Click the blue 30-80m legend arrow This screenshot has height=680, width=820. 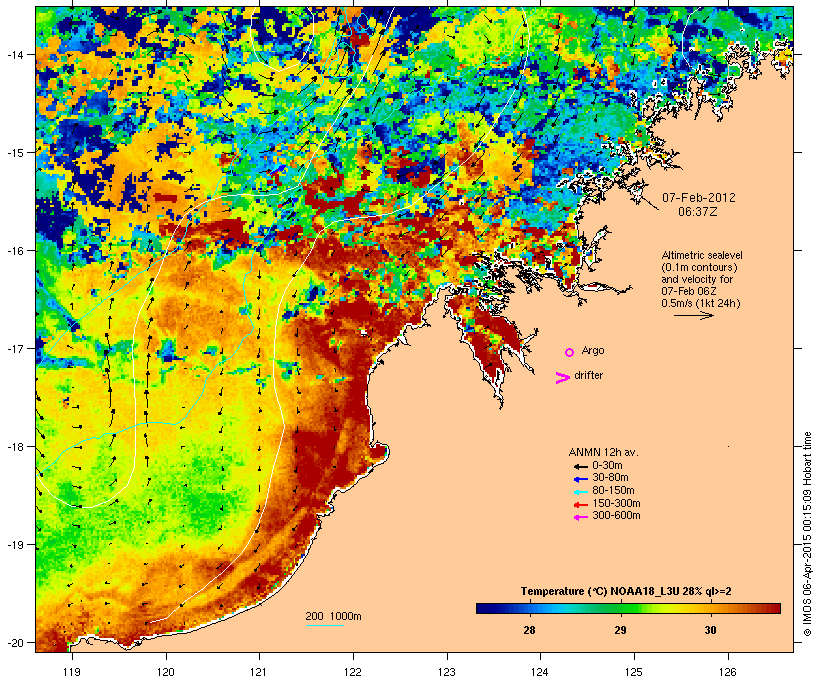(580, 479)
